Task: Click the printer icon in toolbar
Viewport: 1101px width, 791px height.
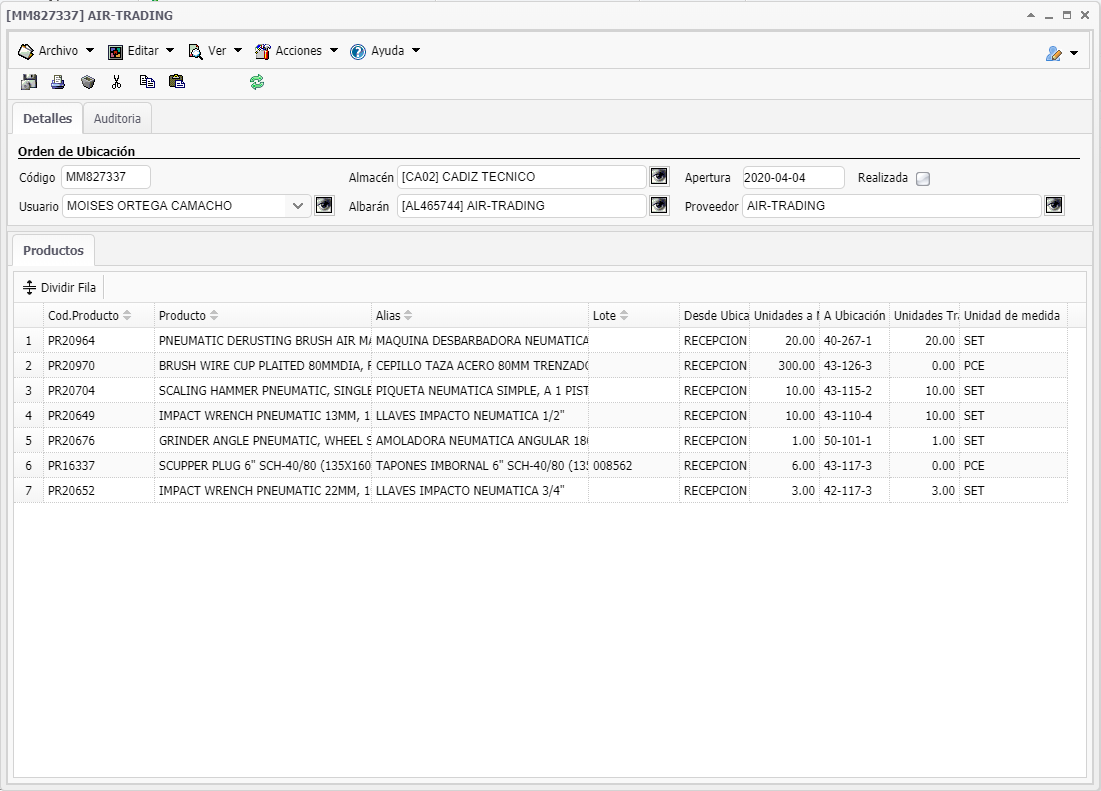Action: [58, 83]
